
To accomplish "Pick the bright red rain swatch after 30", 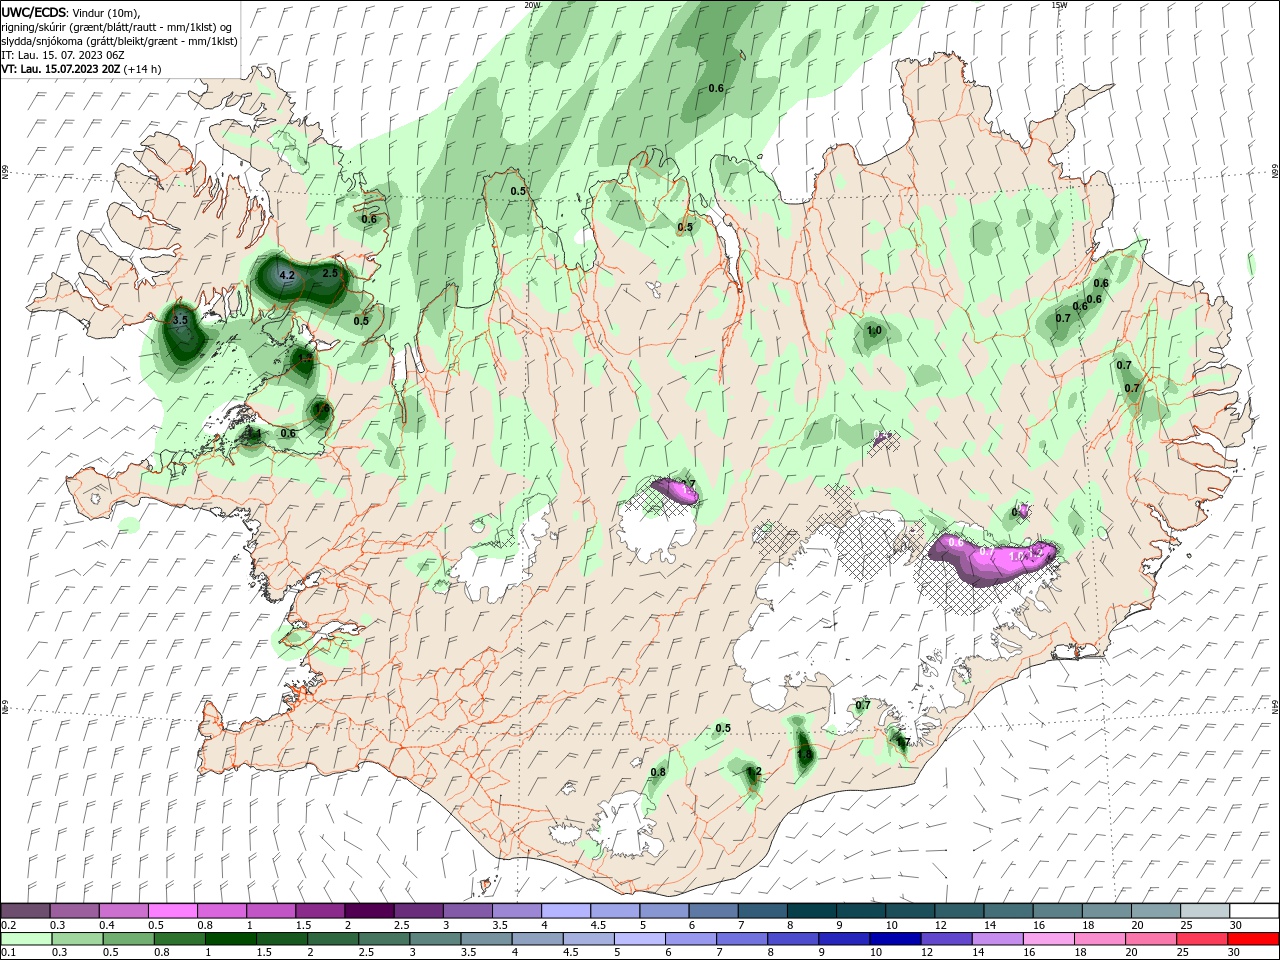I will [x=1254, y=938].
